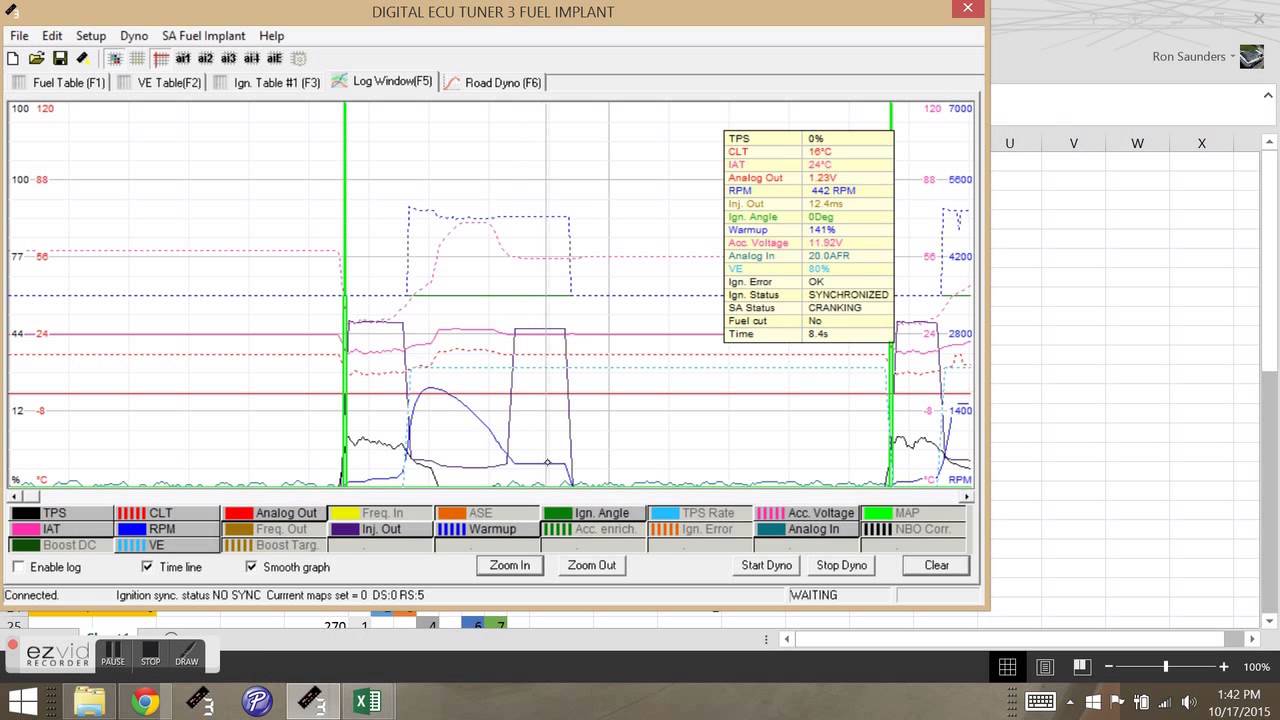Open the touch keyboard tray icon
The image size is (1280, 720).
pyautogui.click(x=1040, y=701)
